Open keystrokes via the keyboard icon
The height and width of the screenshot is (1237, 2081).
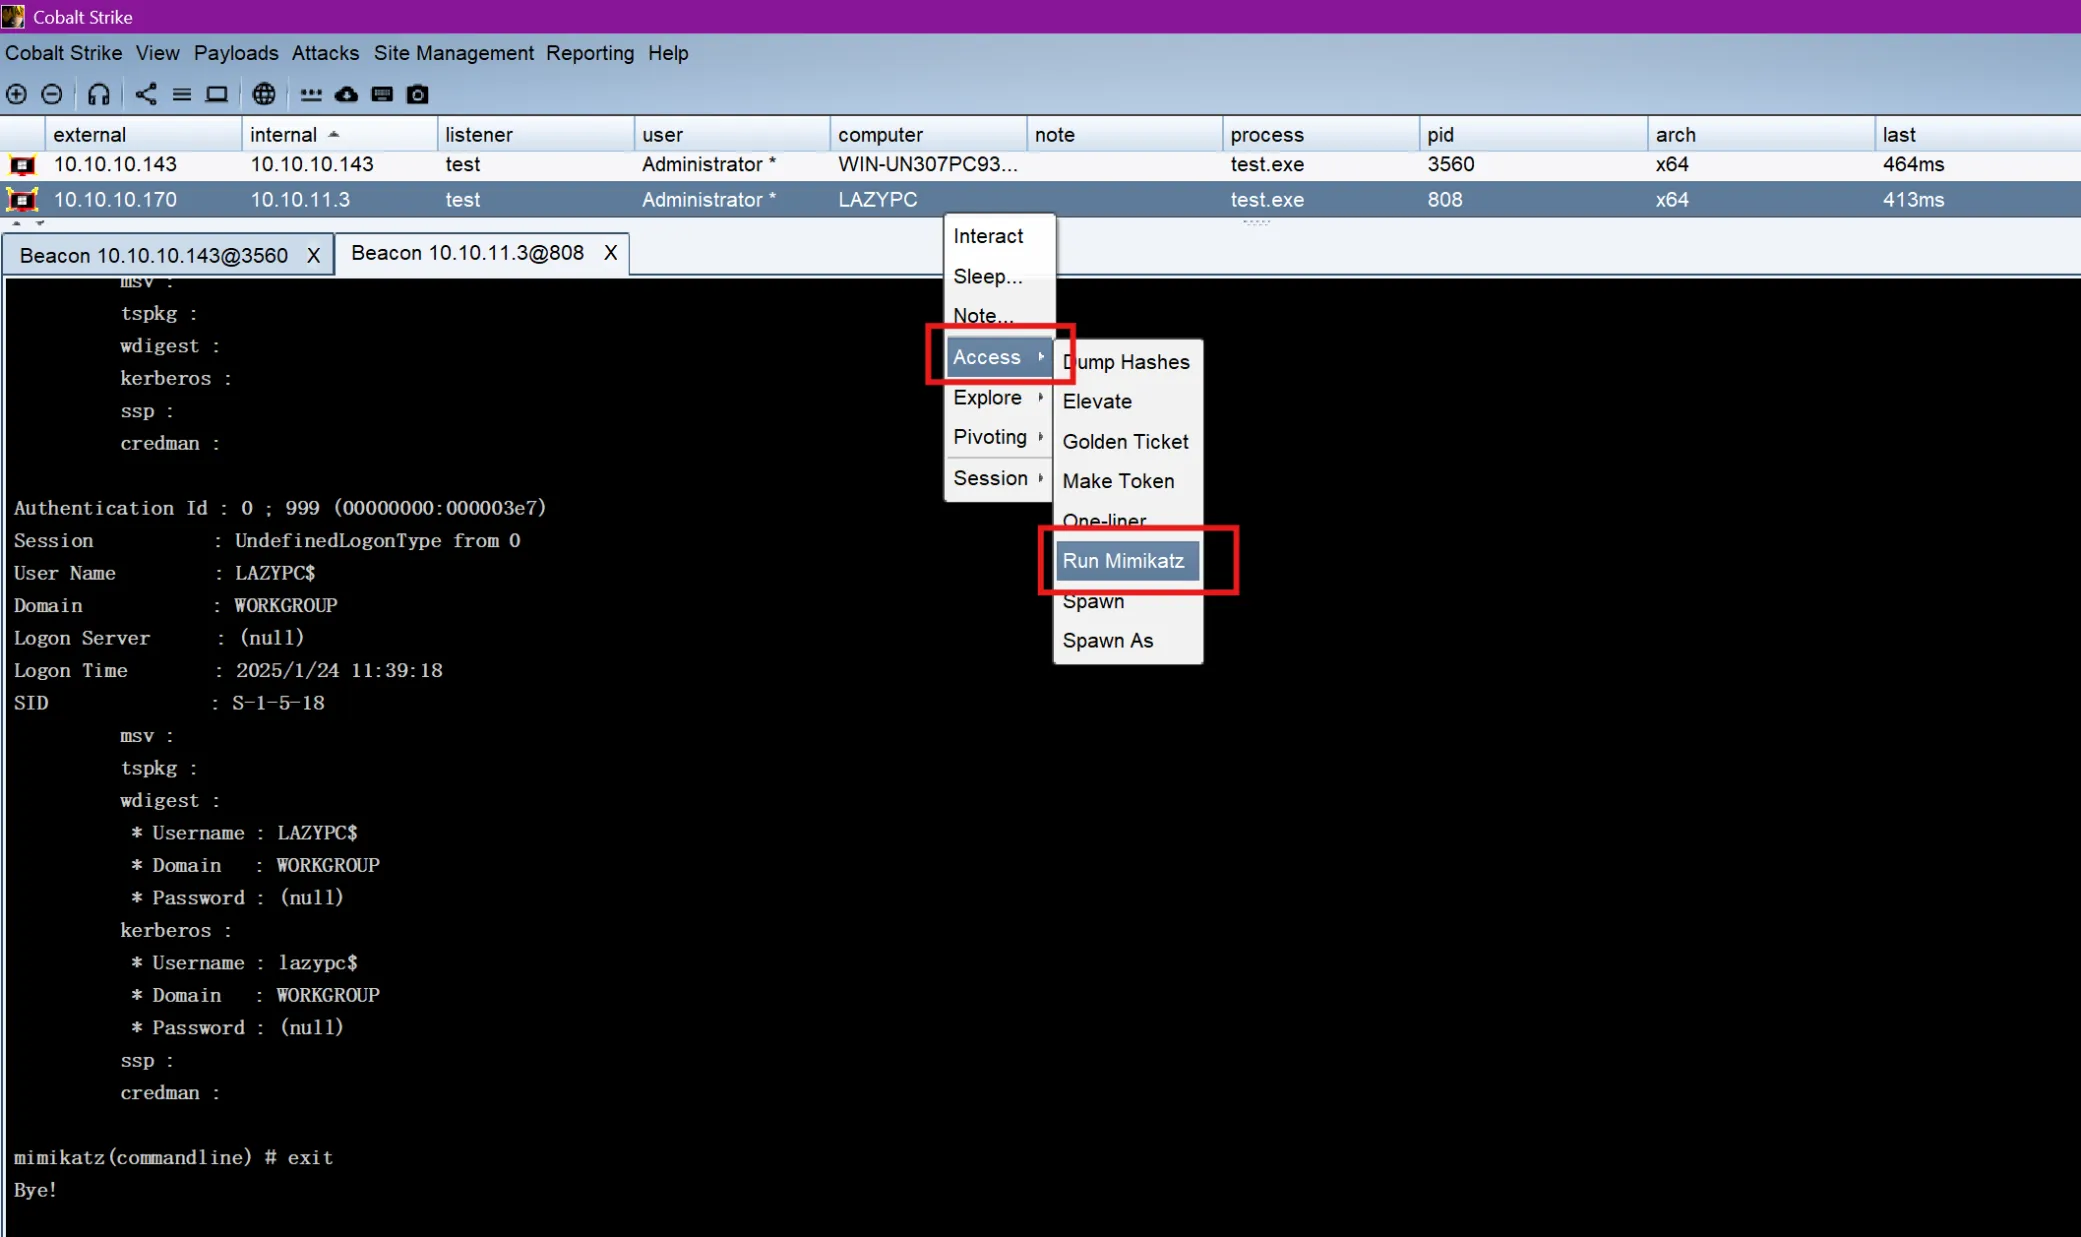click(382, 94)
